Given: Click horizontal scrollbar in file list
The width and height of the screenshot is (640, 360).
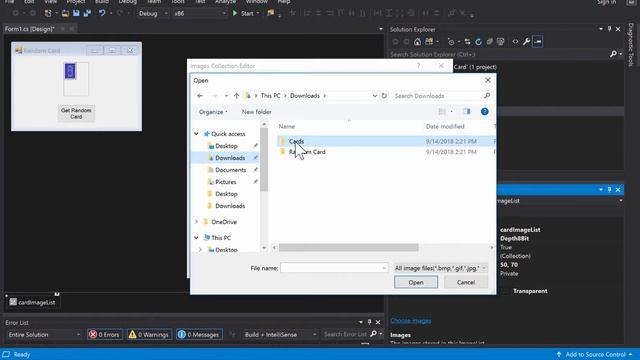Looking at the screenshot, I should (x=349, y=247).
